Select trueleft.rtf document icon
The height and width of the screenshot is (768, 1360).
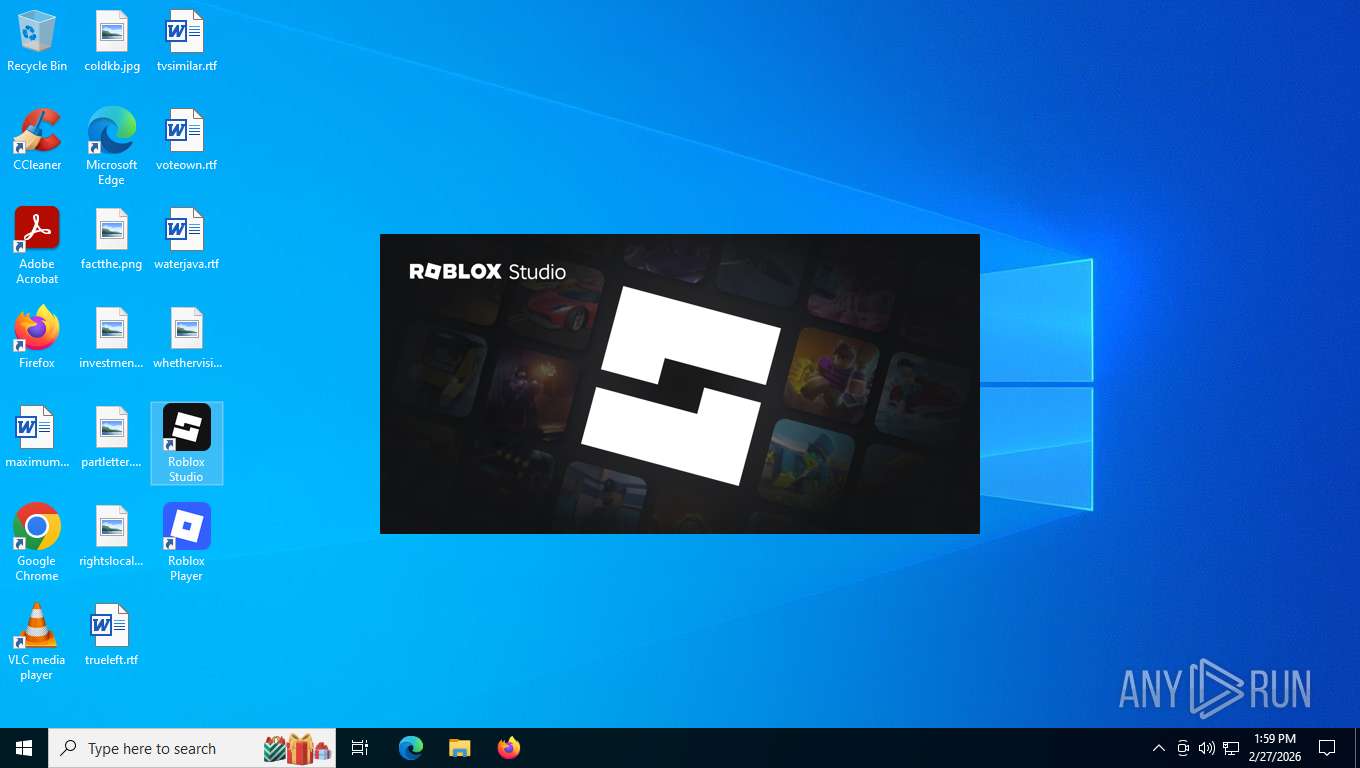pyautogui.click(x=112, y=635)
